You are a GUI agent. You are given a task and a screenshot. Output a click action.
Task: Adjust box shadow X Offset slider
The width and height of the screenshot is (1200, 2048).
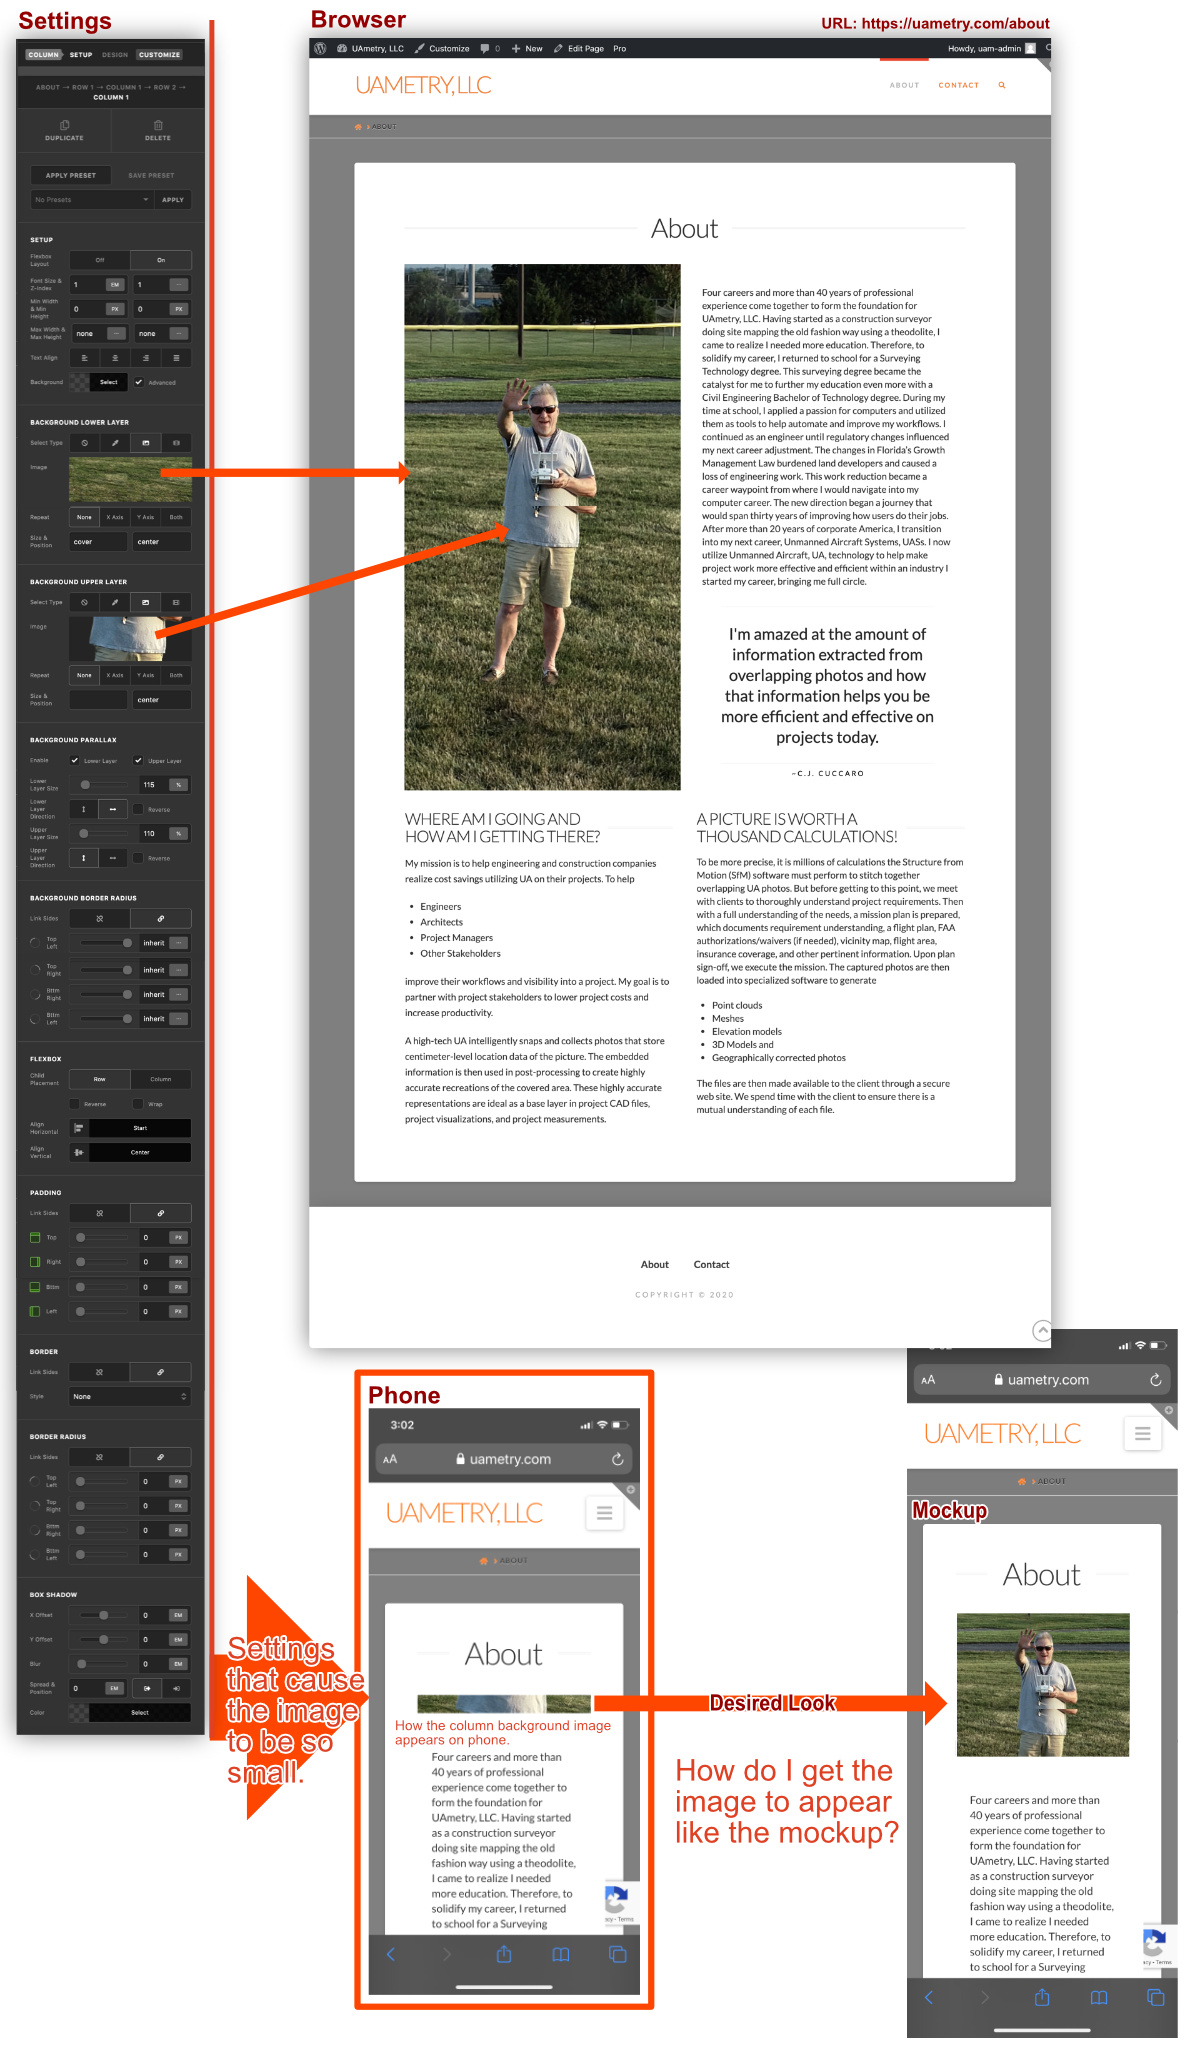pyautogui.click(x=104, y=1615)
